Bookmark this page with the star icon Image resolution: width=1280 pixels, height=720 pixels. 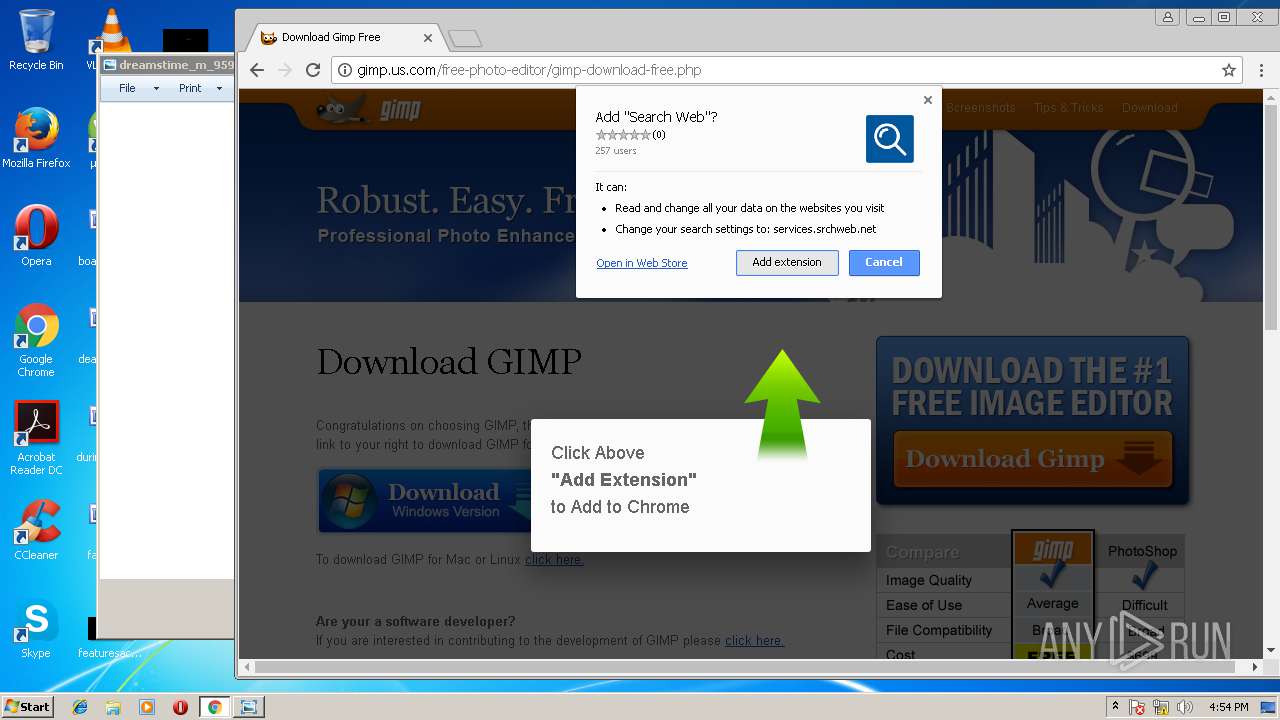click(1229, 70)
